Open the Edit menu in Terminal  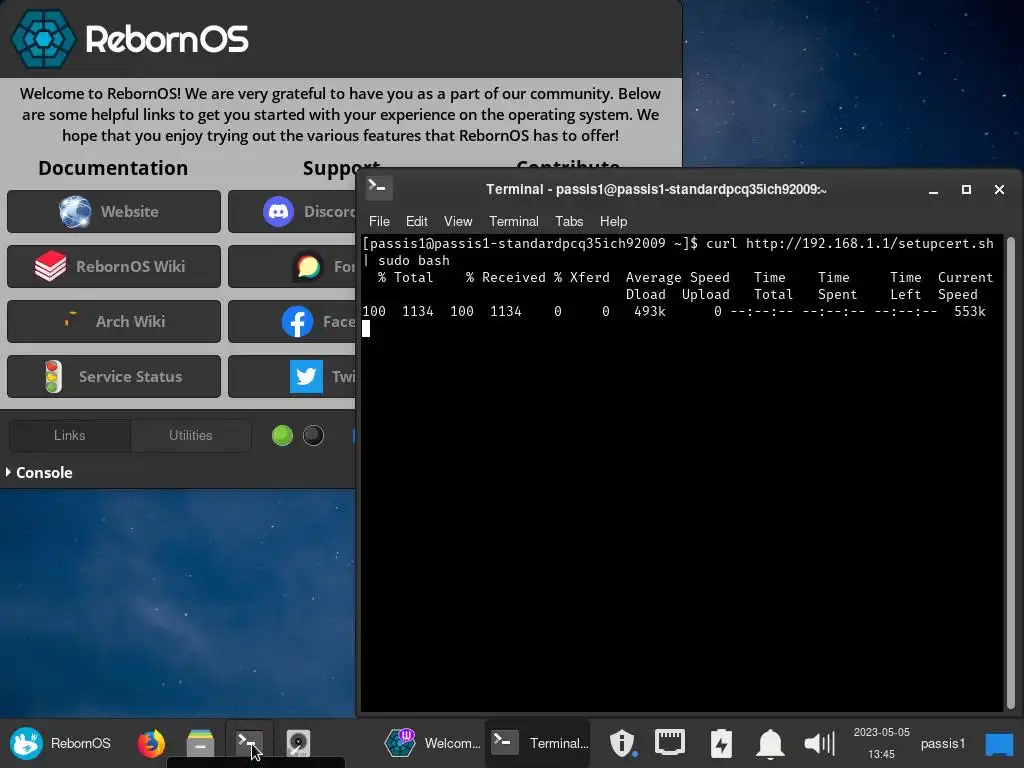pos(417,221)
